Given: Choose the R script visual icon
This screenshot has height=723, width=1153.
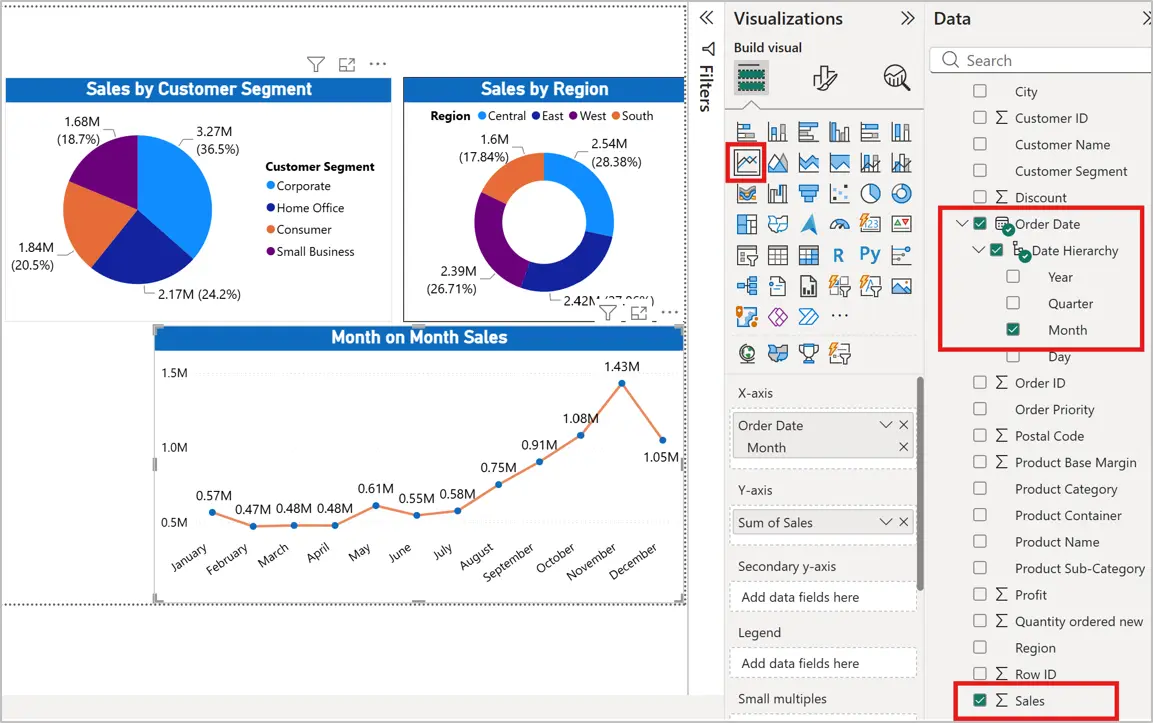Looking at the screenshot, I should [x=838, y=255].
